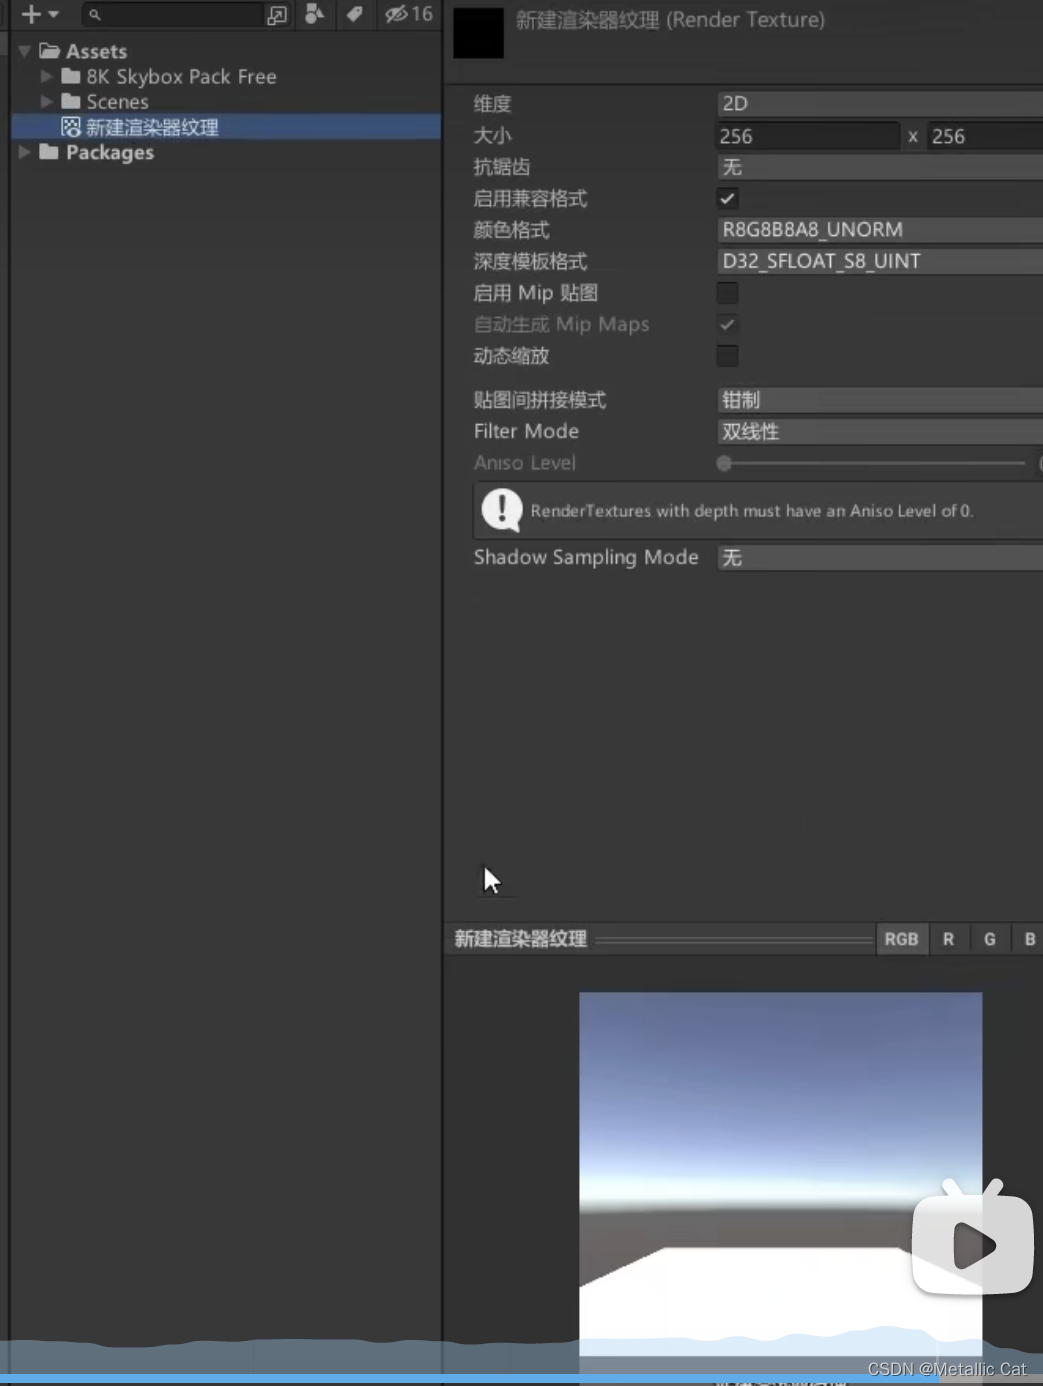Select the RGB channel preview button
Screen dimensions: 1043x1386
point(901,939)
